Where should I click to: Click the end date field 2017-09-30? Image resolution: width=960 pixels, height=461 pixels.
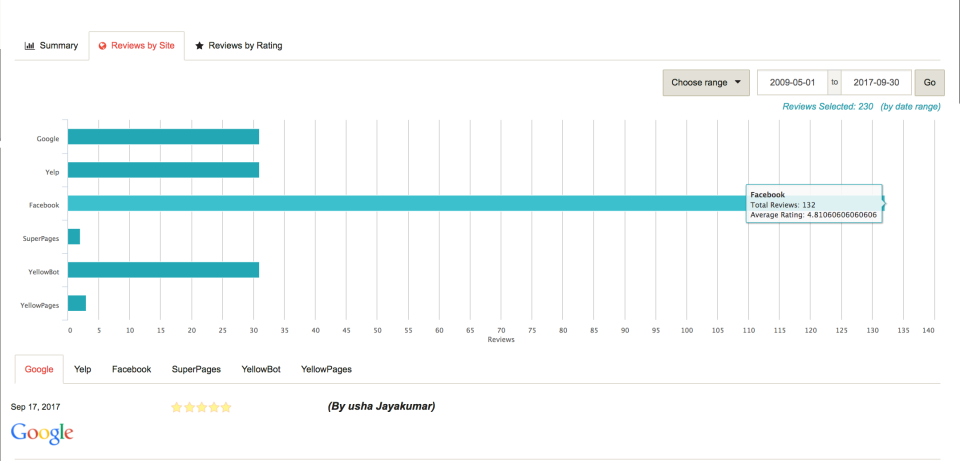click(876, 83)
